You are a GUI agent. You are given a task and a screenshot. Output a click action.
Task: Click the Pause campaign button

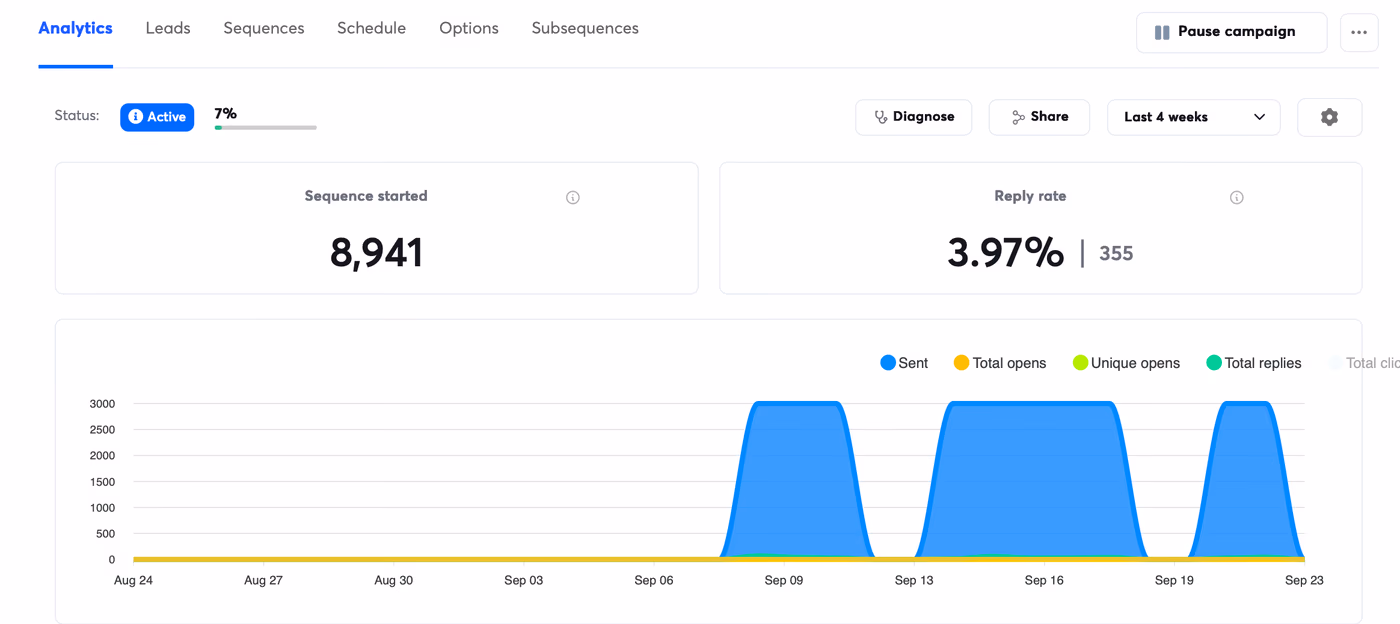1232,32
